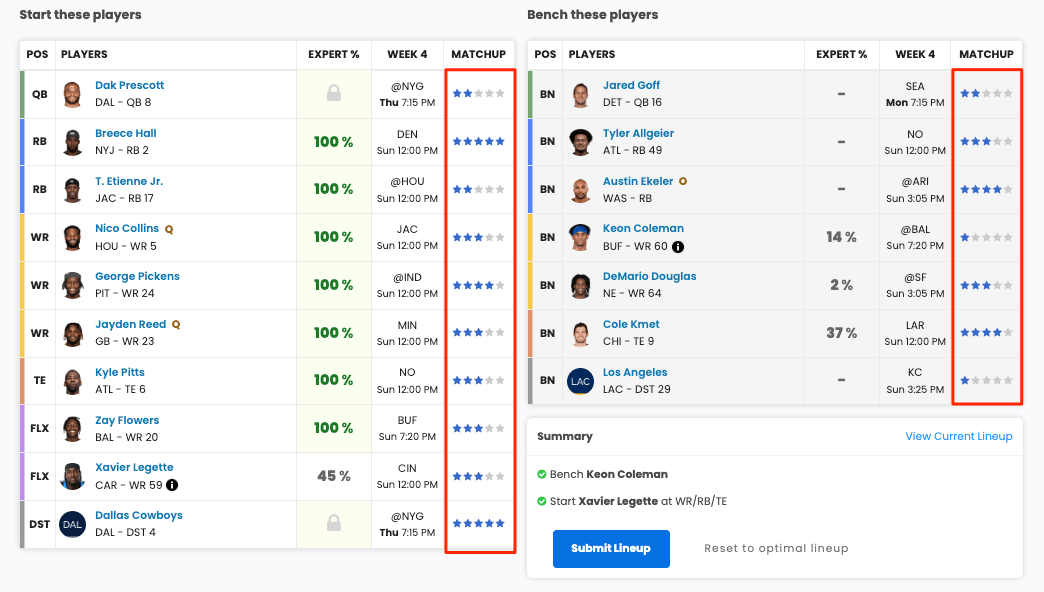
Task: Click the info icon beside Keon Coleman
Action: (x=678, y=246)
